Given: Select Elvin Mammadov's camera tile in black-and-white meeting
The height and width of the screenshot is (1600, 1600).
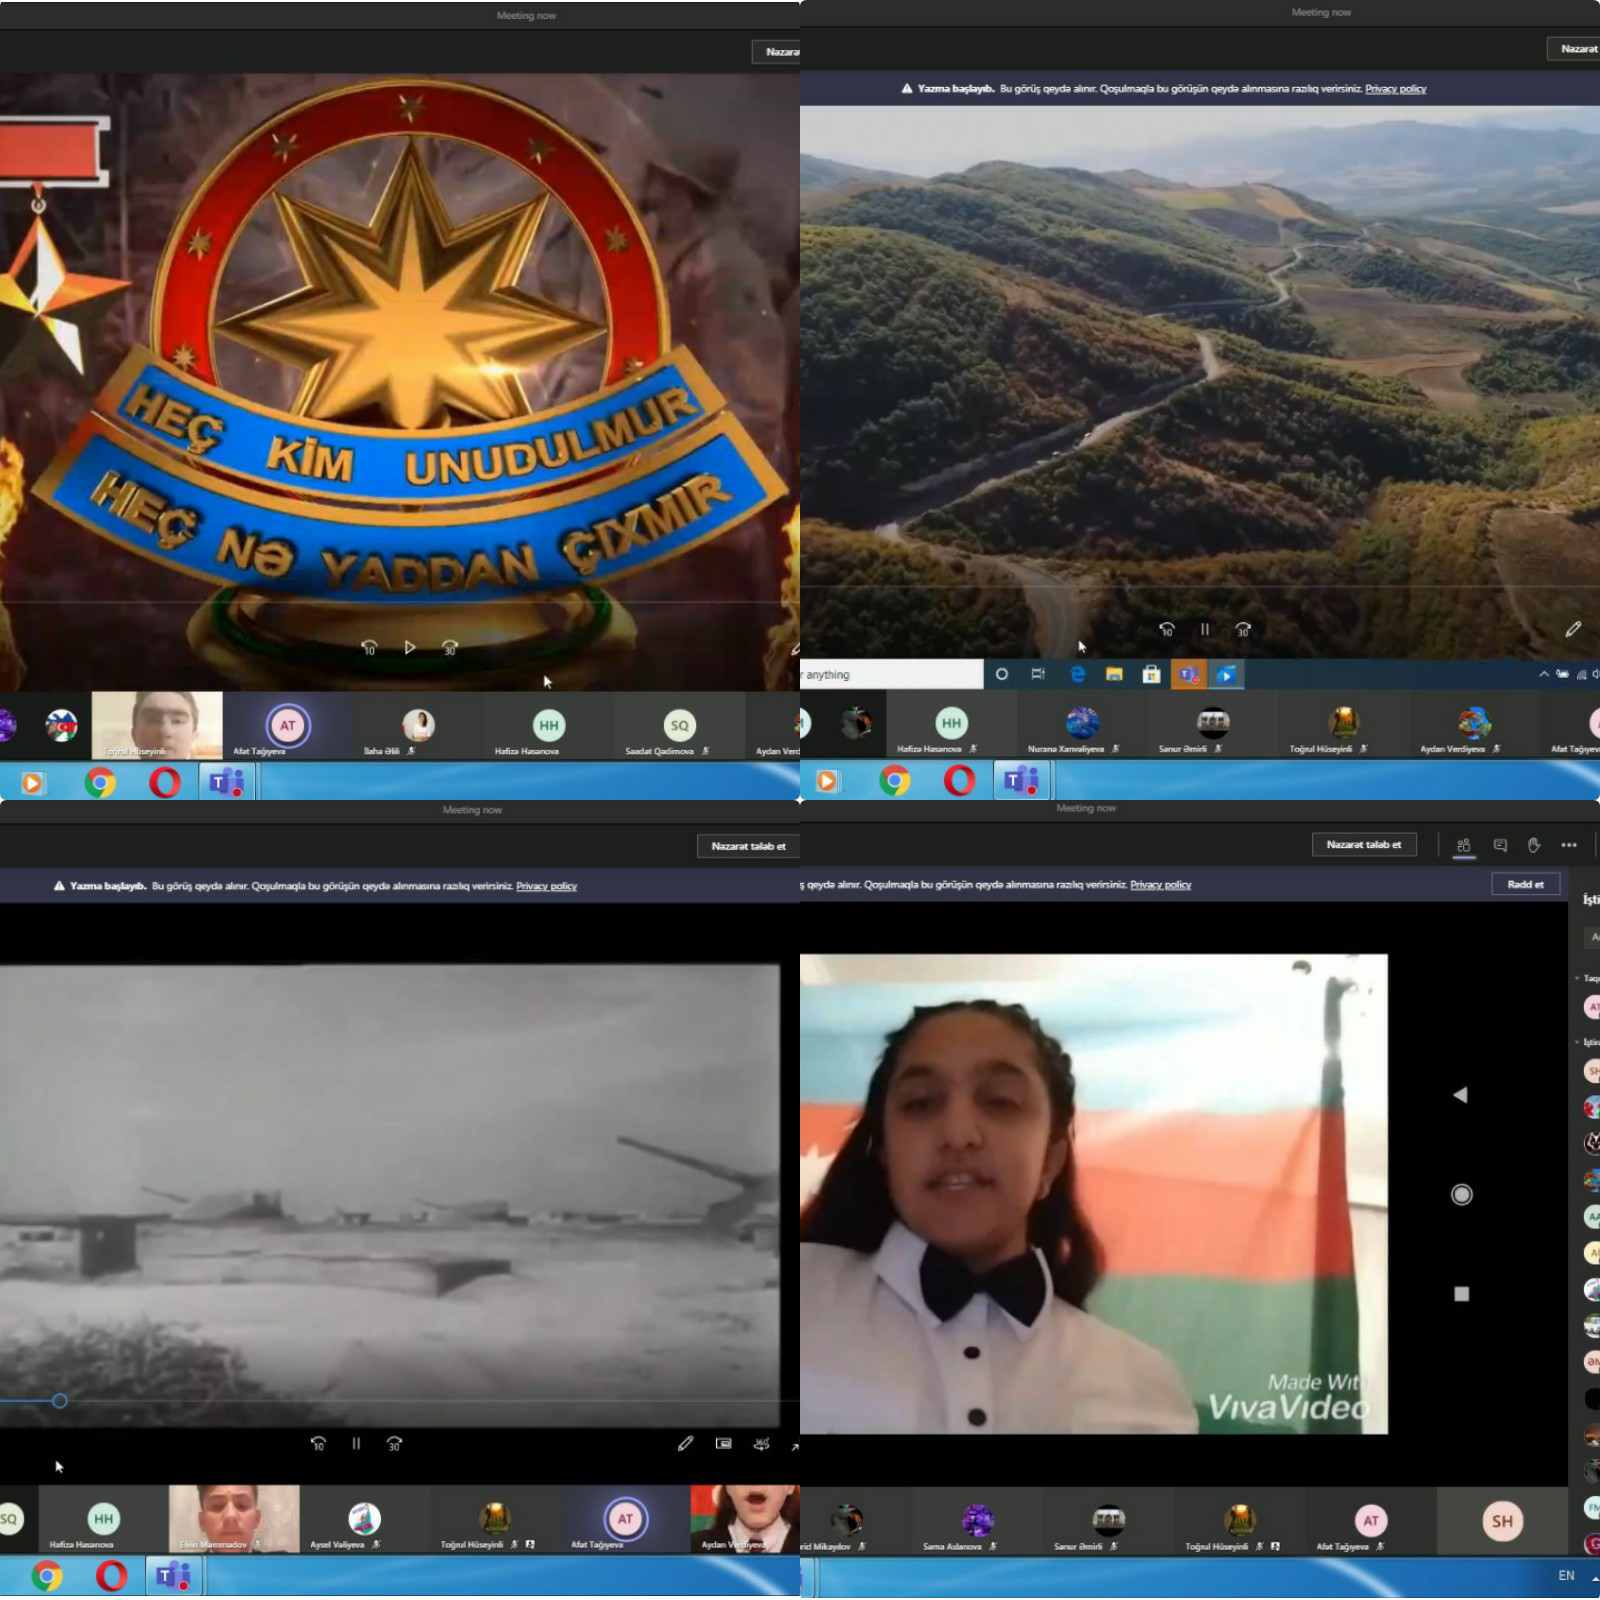Looking at the screenshot, I should point(234,1518).
